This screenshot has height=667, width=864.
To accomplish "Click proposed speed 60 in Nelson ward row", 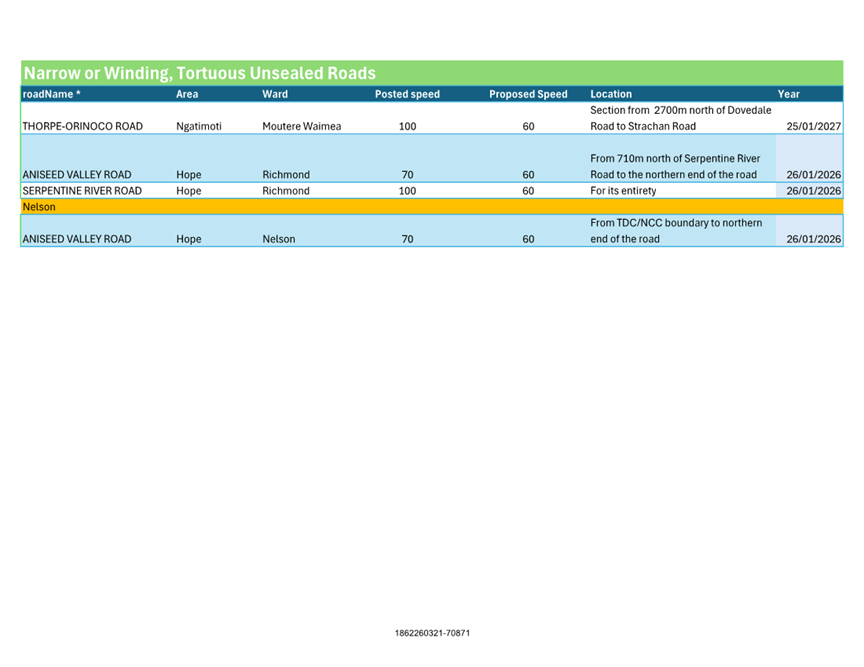I will (528, 239).
